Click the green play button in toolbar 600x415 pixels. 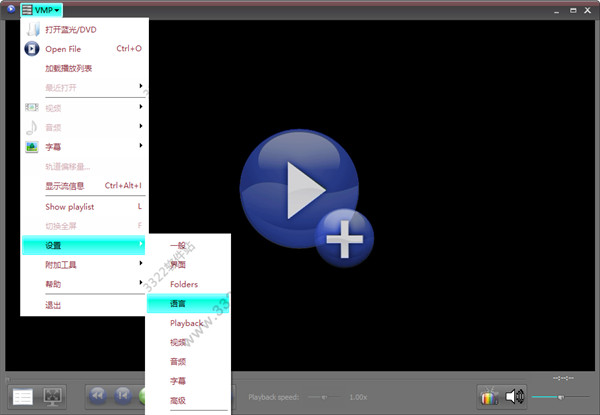tap(142, 395)
